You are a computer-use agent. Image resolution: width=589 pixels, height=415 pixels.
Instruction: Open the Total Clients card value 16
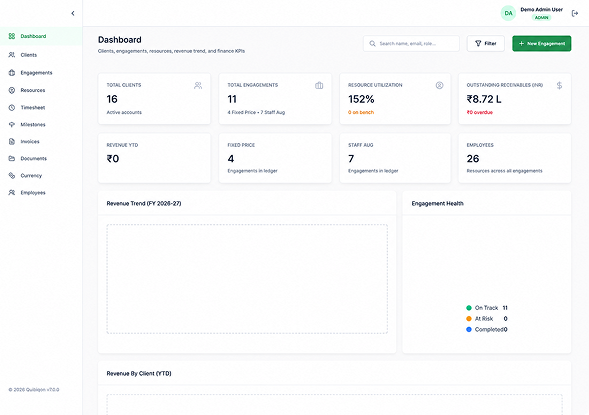(112, 99)
